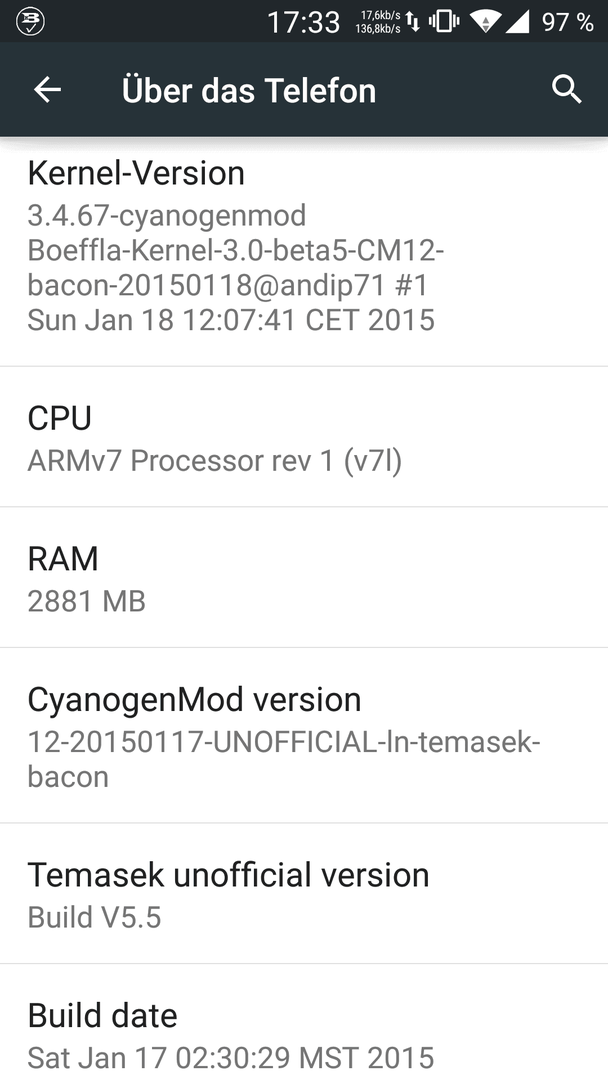Tap the back arrow in the header

click(48, 90)
